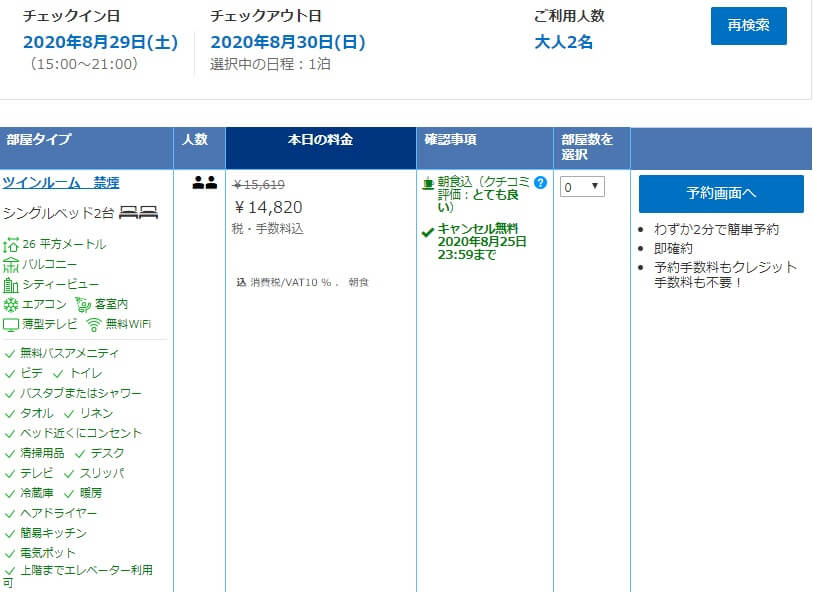
Task: Click the city view building icon
Action: click(10, 285)
